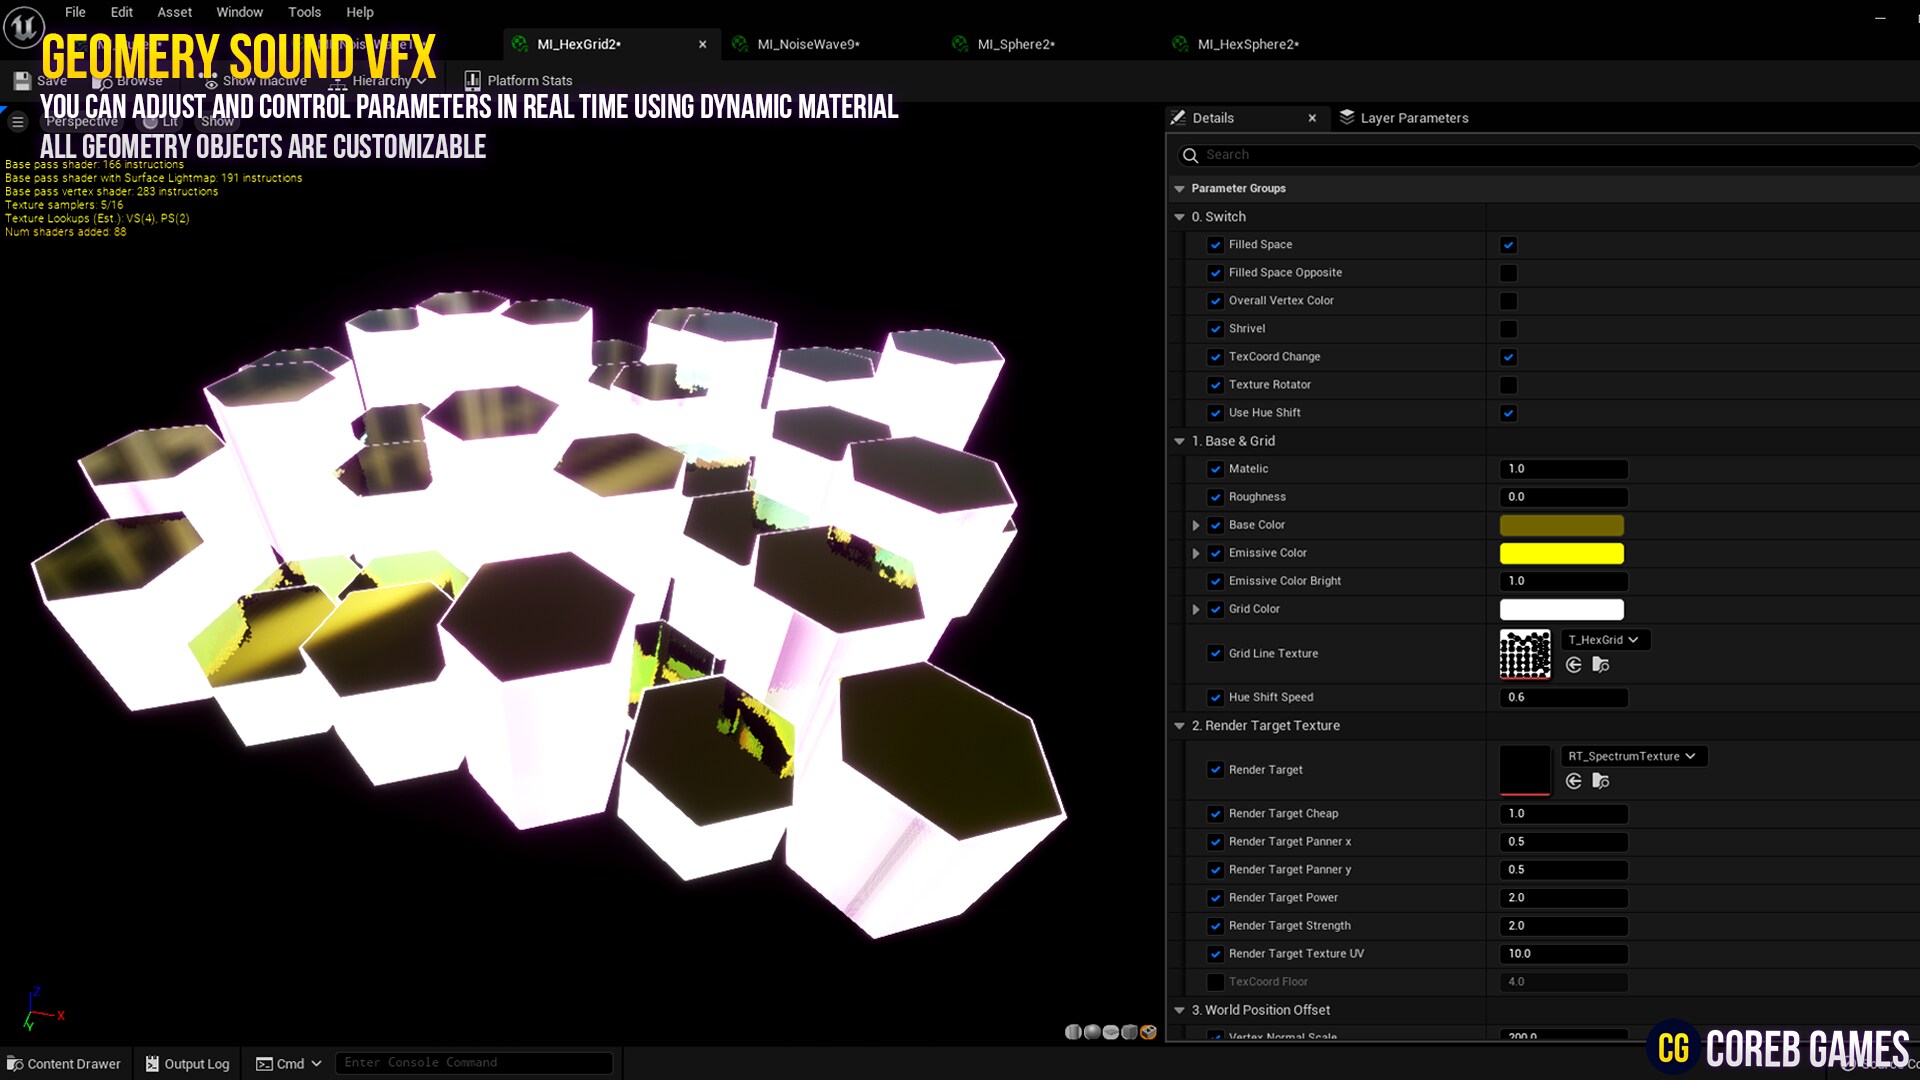Open the T_HexGrid texture dropdown

[x=1604, y=640]
